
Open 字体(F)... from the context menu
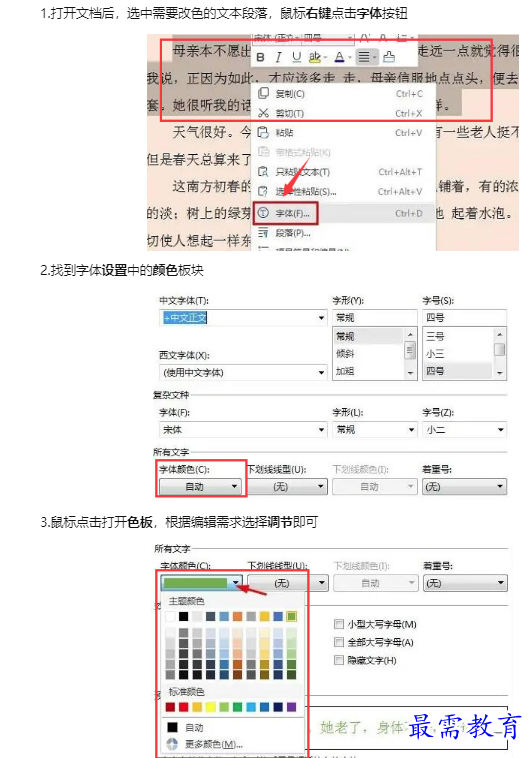(344, 213)
